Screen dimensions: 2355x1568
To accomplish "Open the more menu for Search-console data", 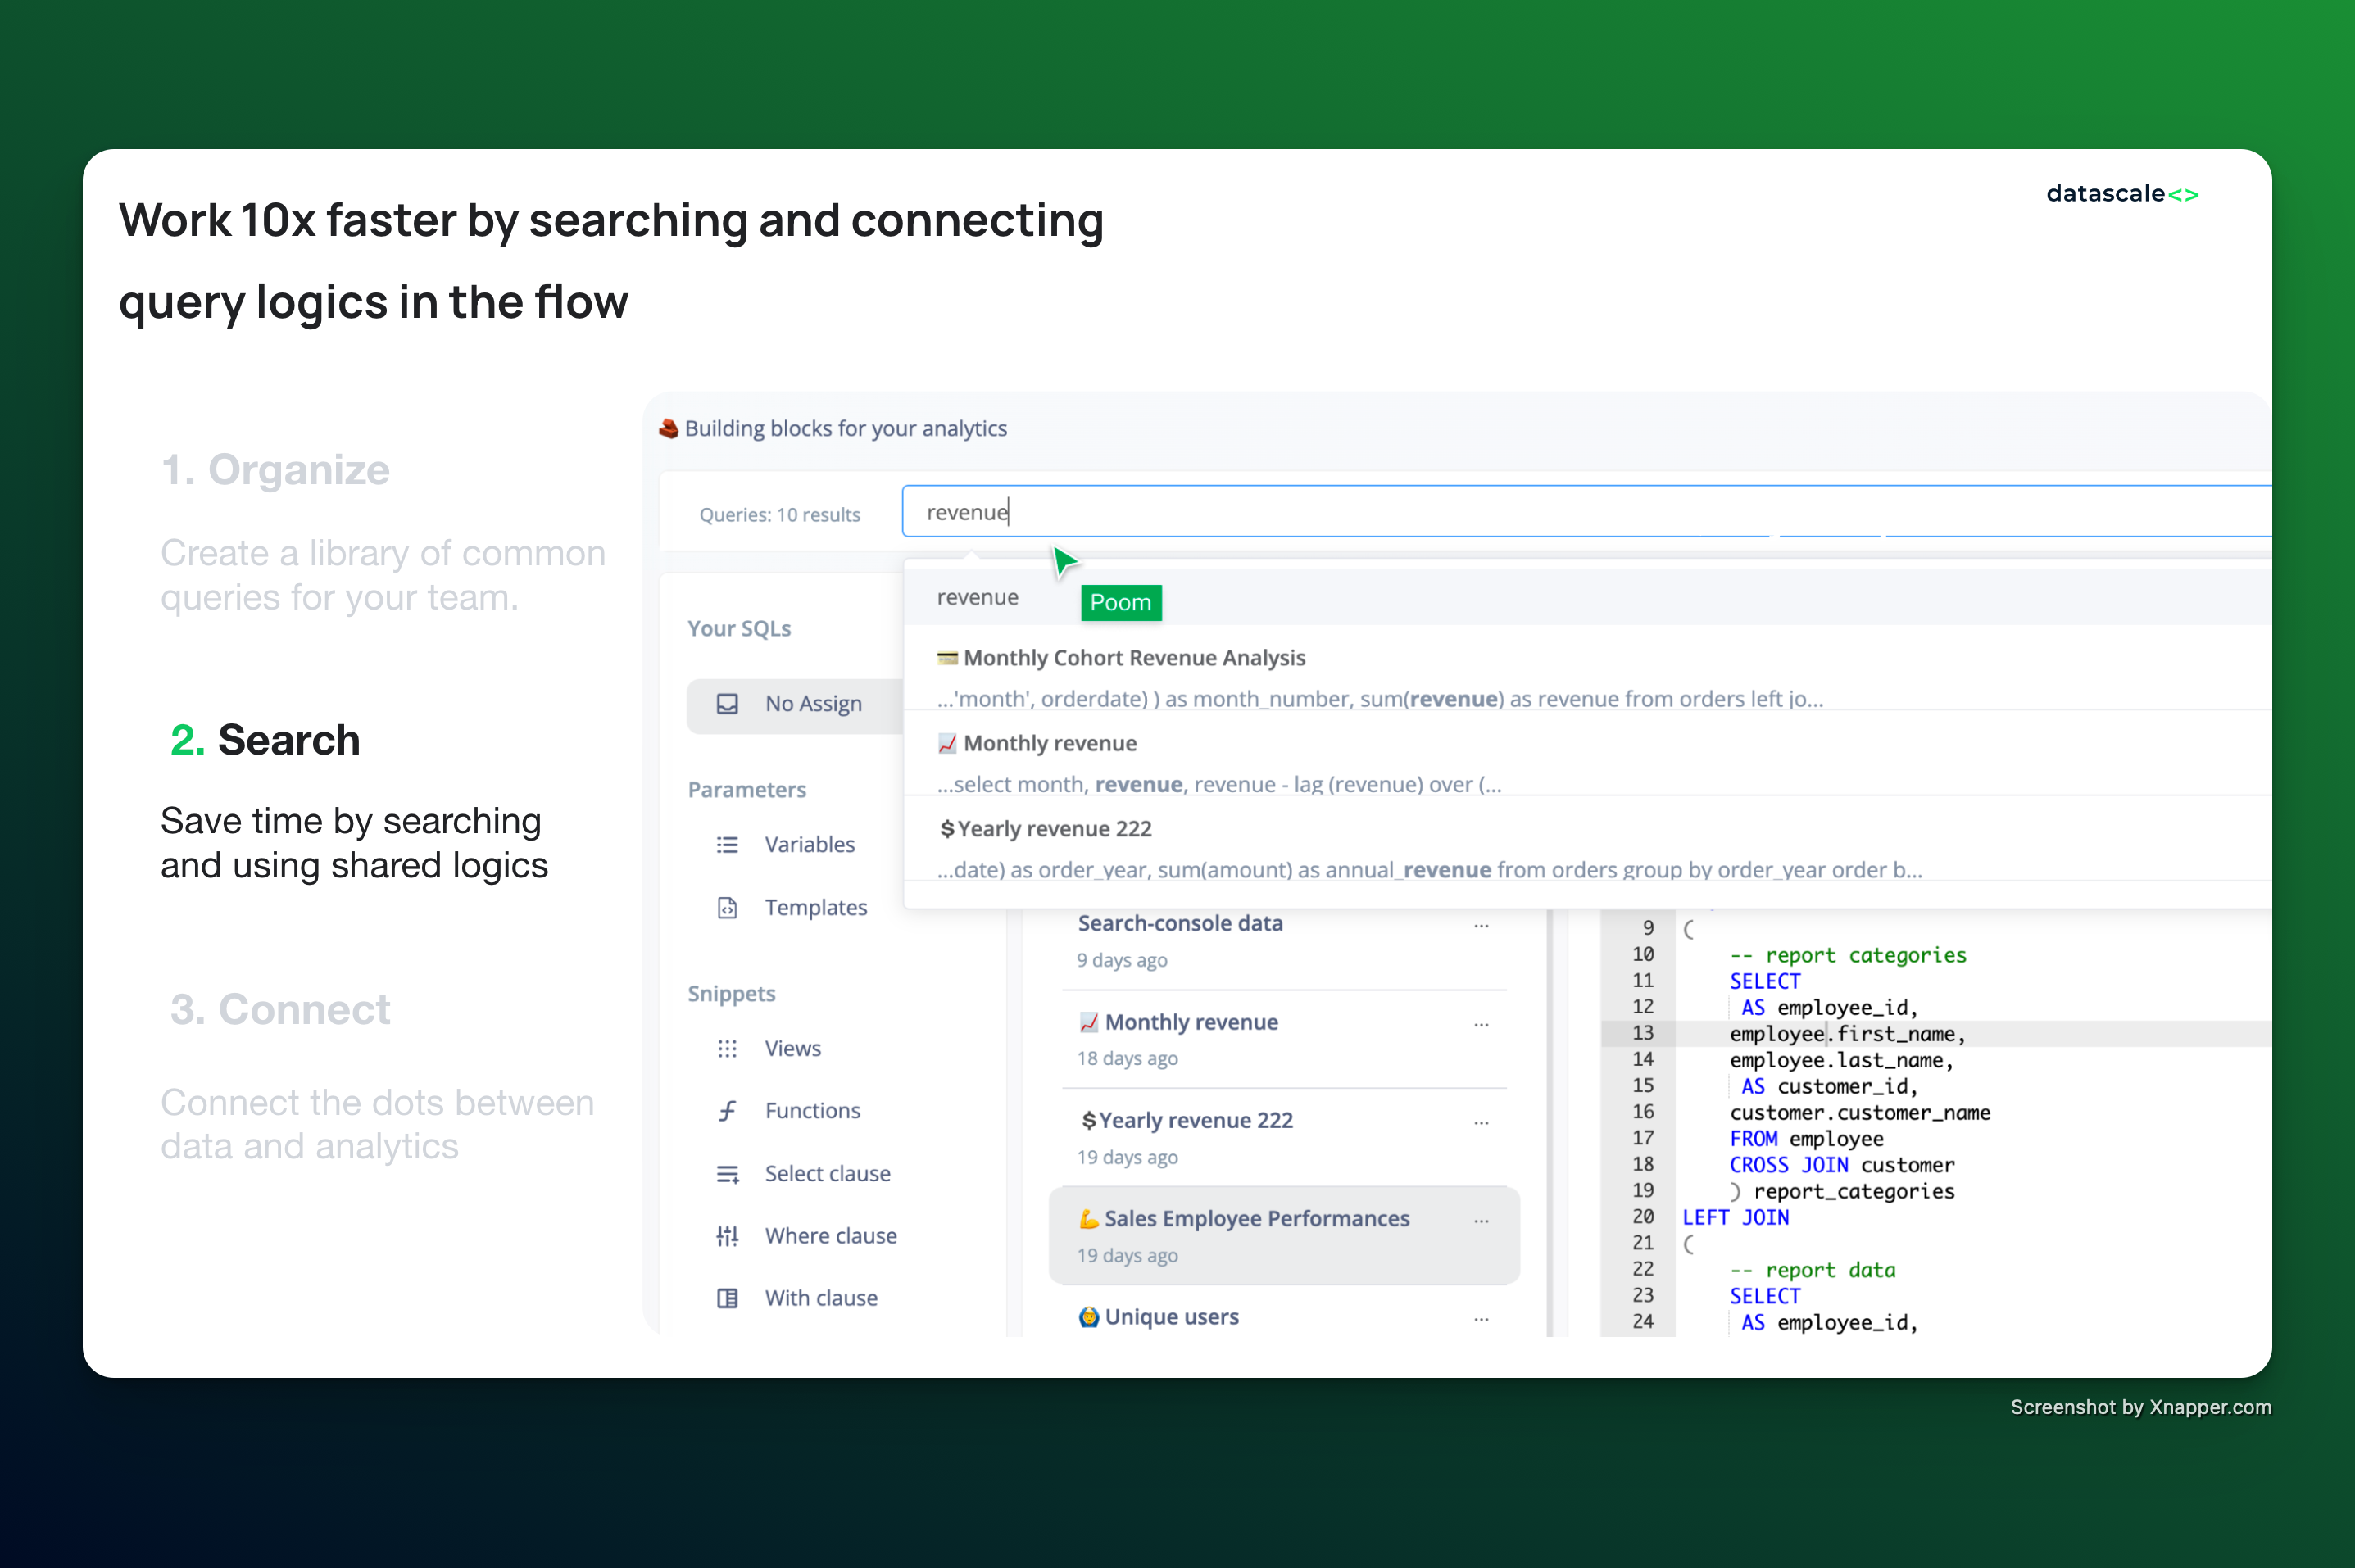I will pyautogui.click(x=1481, y=925).
